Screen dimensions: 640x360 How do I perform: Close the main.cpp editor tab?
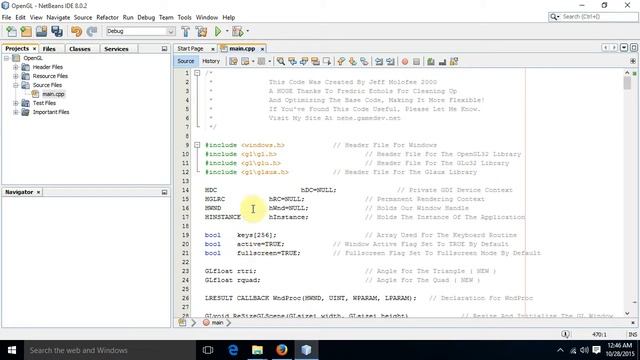point(262,49)
